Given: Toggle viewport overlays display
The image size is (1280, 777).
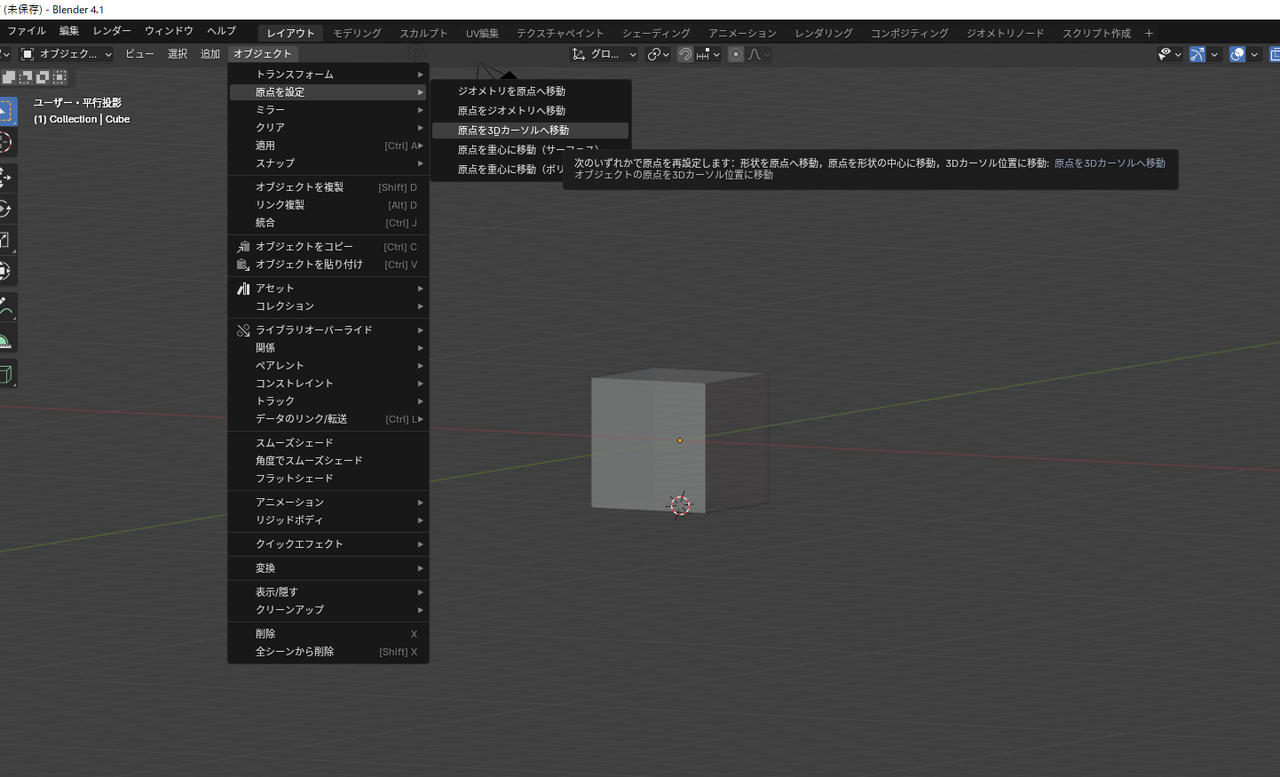Looking at the screenshot, I should (1238, 54).
